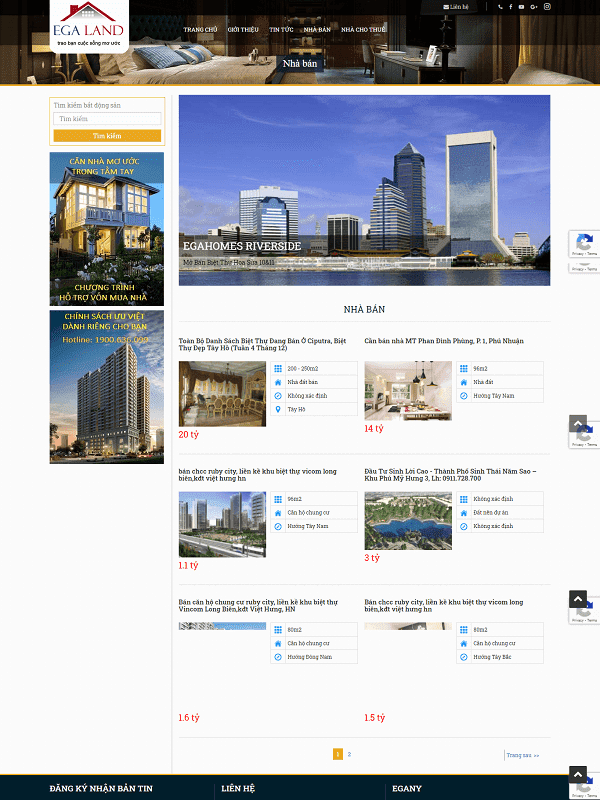Click the Liên hệ envelope link
The width and height of the screenshot is (600, 800).
tap(456, 7)
